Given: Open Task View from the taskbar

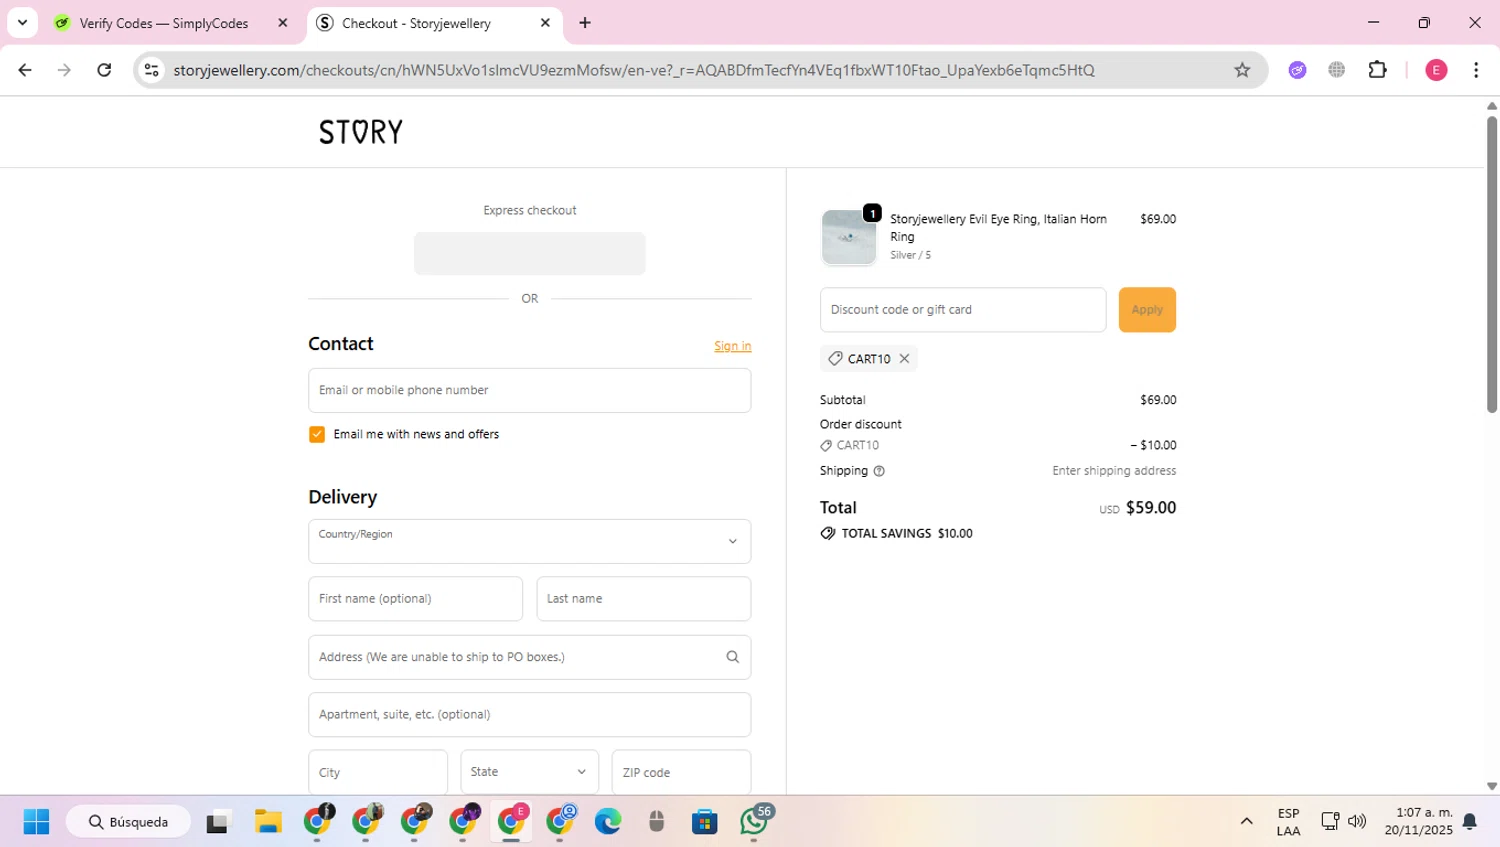Looking at the screenshot, I should click(217, 822).
